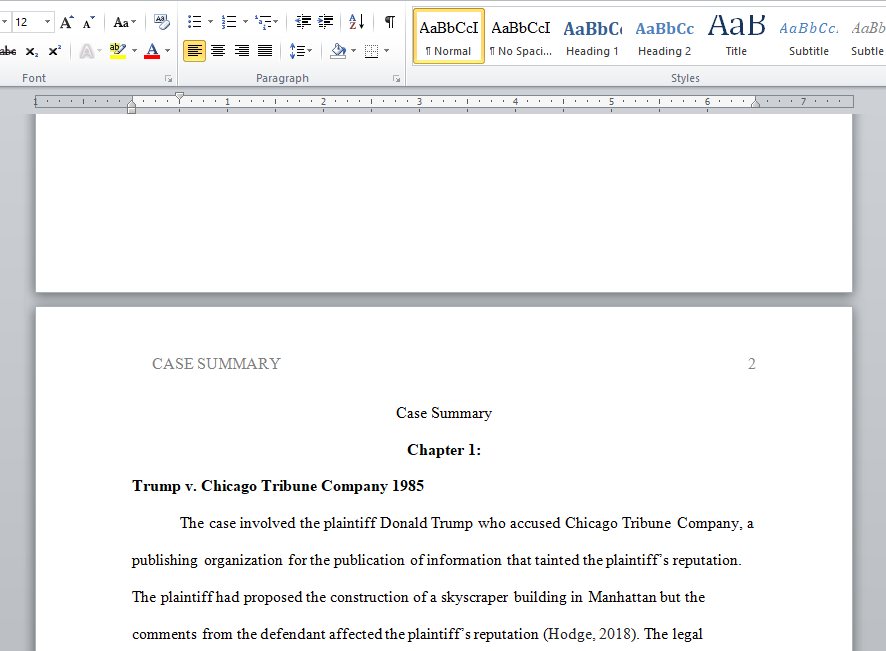This screenshot has width=886, height=651.
Task: Expand the Bullets dropdown arrow
Action: [x=210, y=22]
